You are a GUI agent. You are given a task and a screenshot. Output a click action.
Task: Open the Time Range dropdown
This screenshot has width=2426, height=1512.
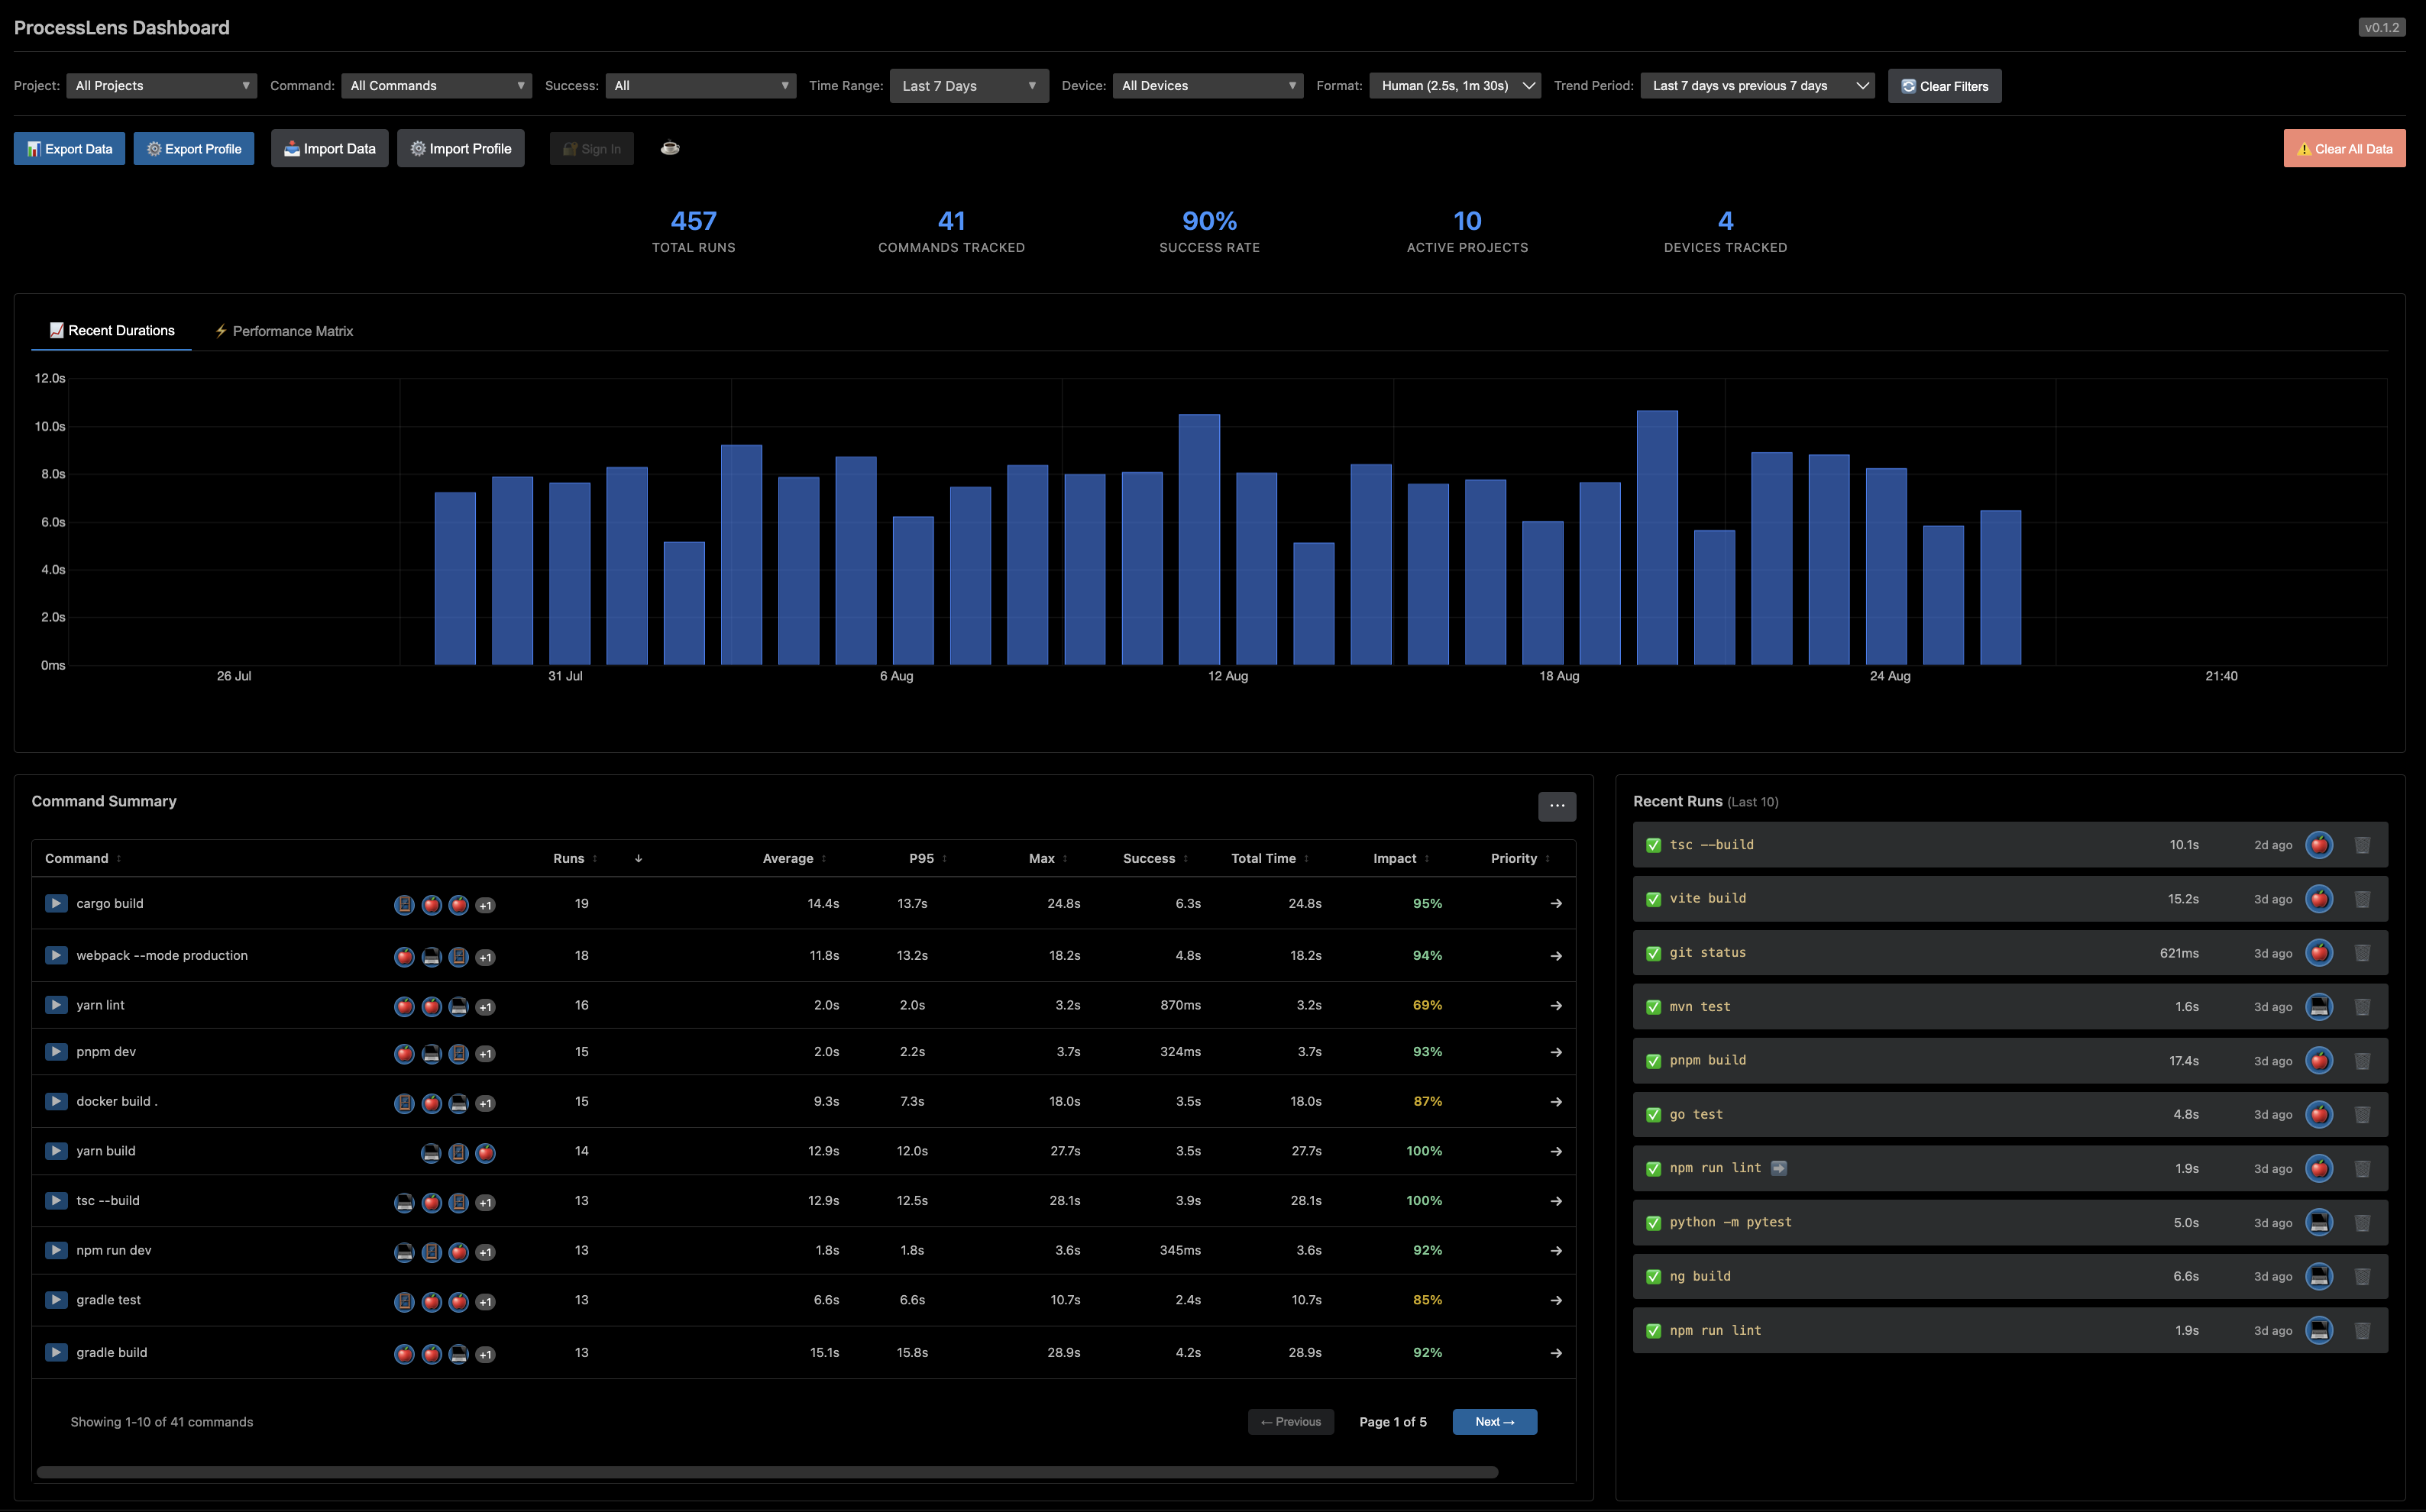[x=968, y=86]
